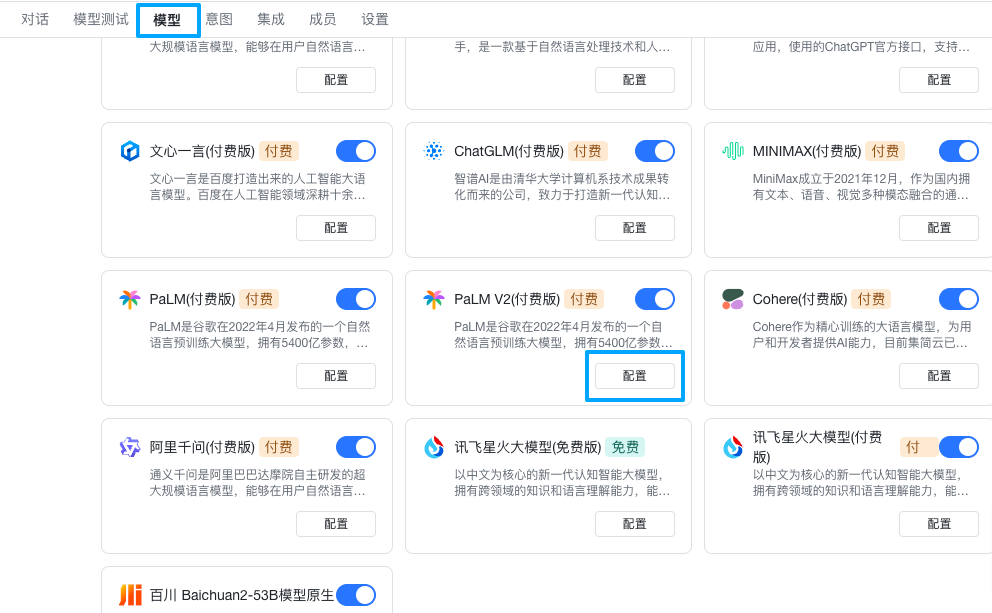Click description starting 通义千问是阿里巴巴达摩院
This screenshot has width=992, height=613.
[257, 483]
